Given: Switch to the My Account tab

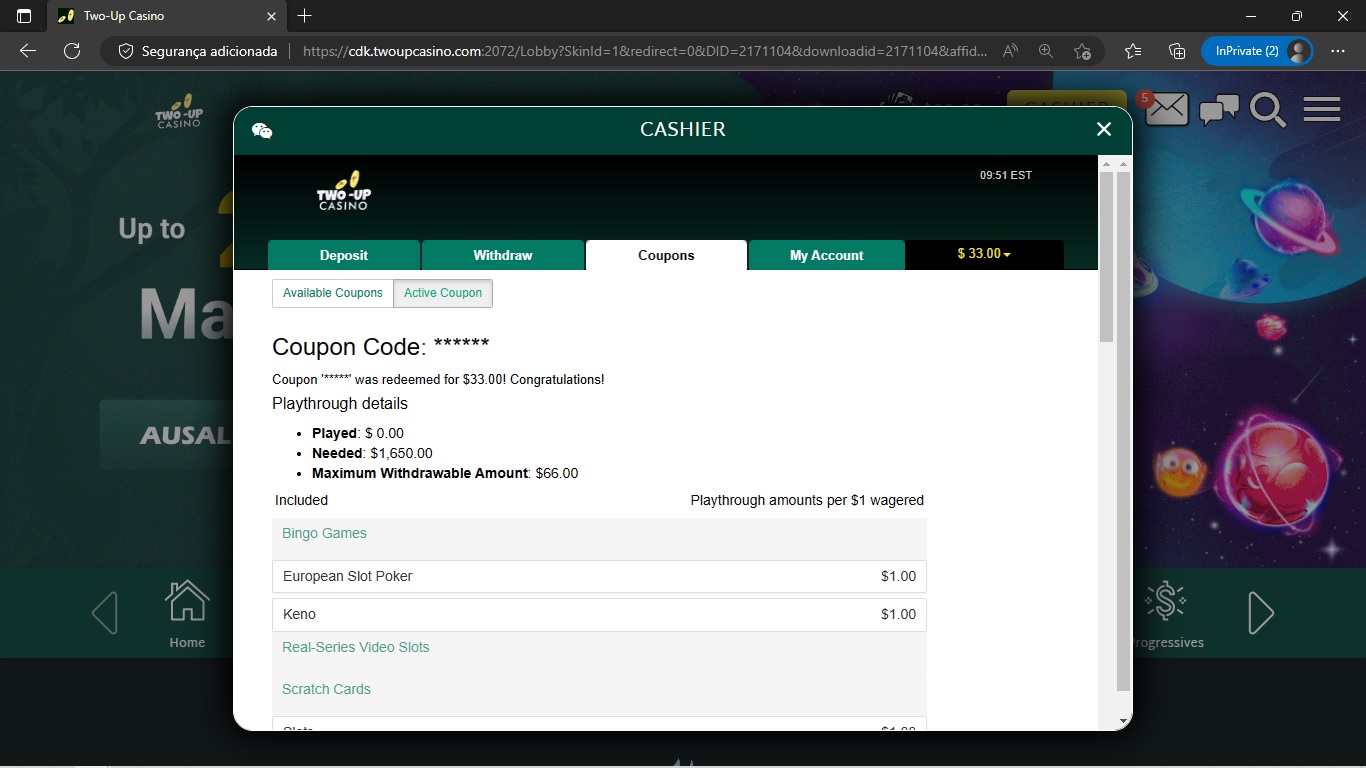Looking at the screenshot, I should [826, 255].
